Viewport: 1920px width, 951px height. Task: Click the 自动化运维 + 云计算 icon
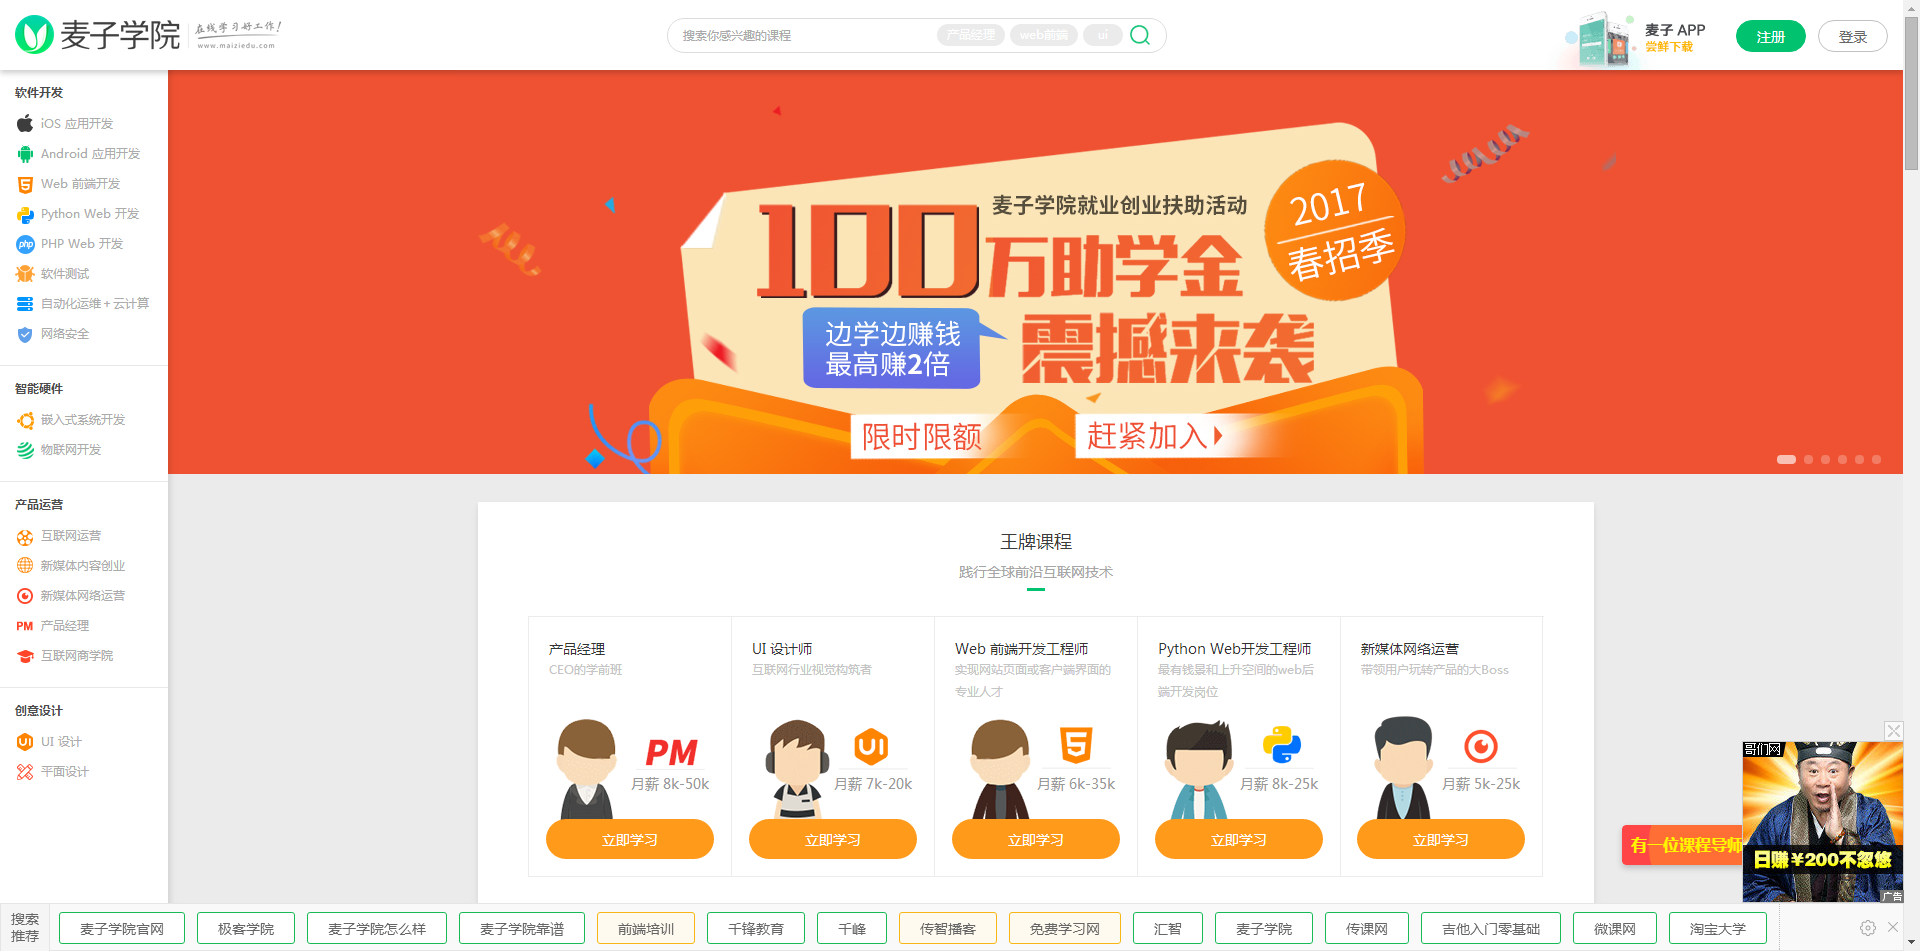(25, 304)
